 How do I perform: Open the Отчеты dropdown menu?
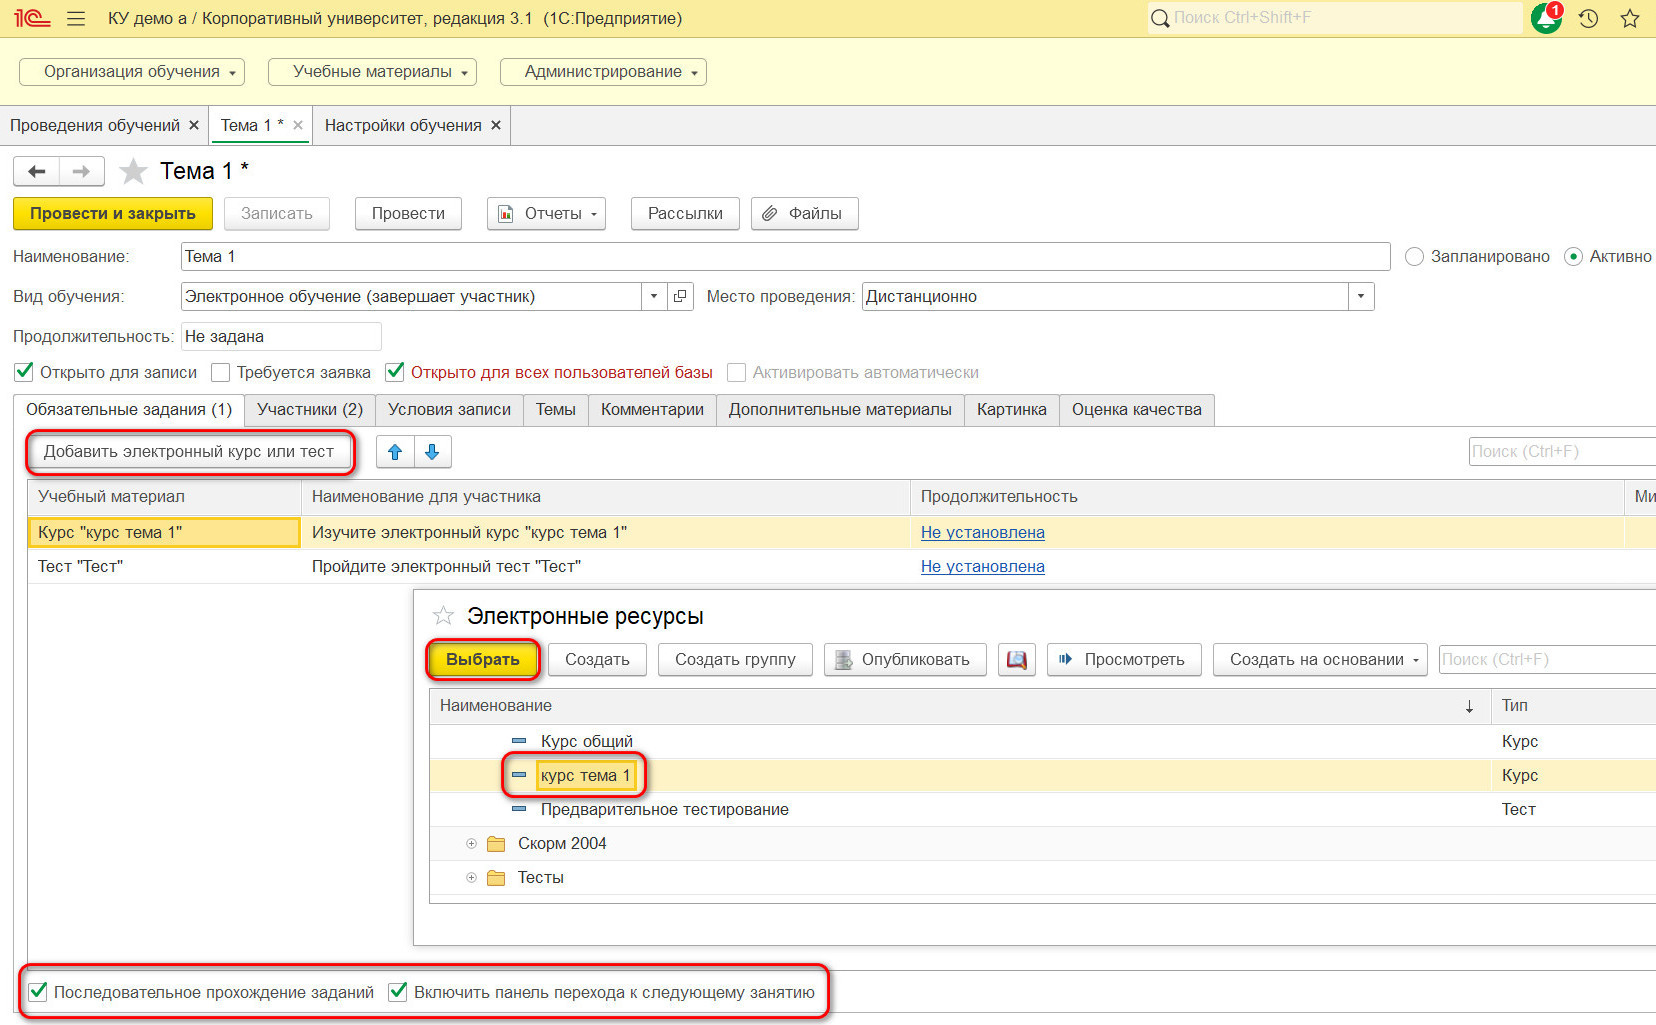[x=547, y=214]
